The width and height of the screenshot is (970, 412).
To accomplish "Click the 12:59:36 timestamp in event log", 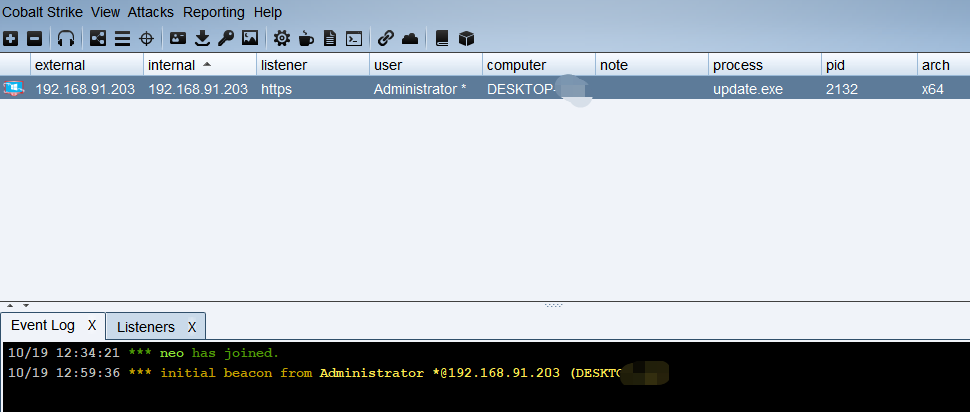I will tap(88, 373).
